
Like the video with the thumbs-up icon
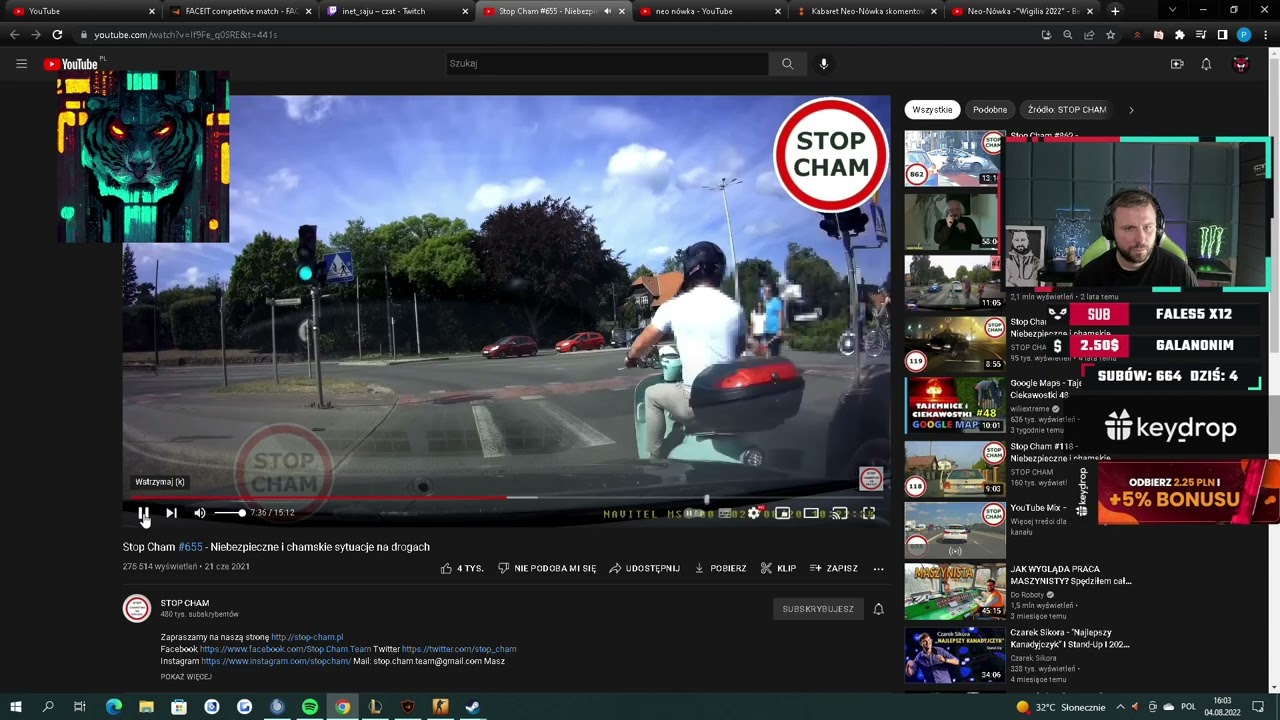446,568
